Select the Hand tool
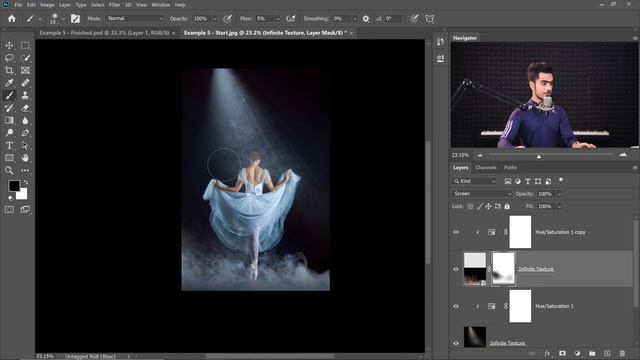The width and height of the screenshot is (640, 360). [25, 158]
